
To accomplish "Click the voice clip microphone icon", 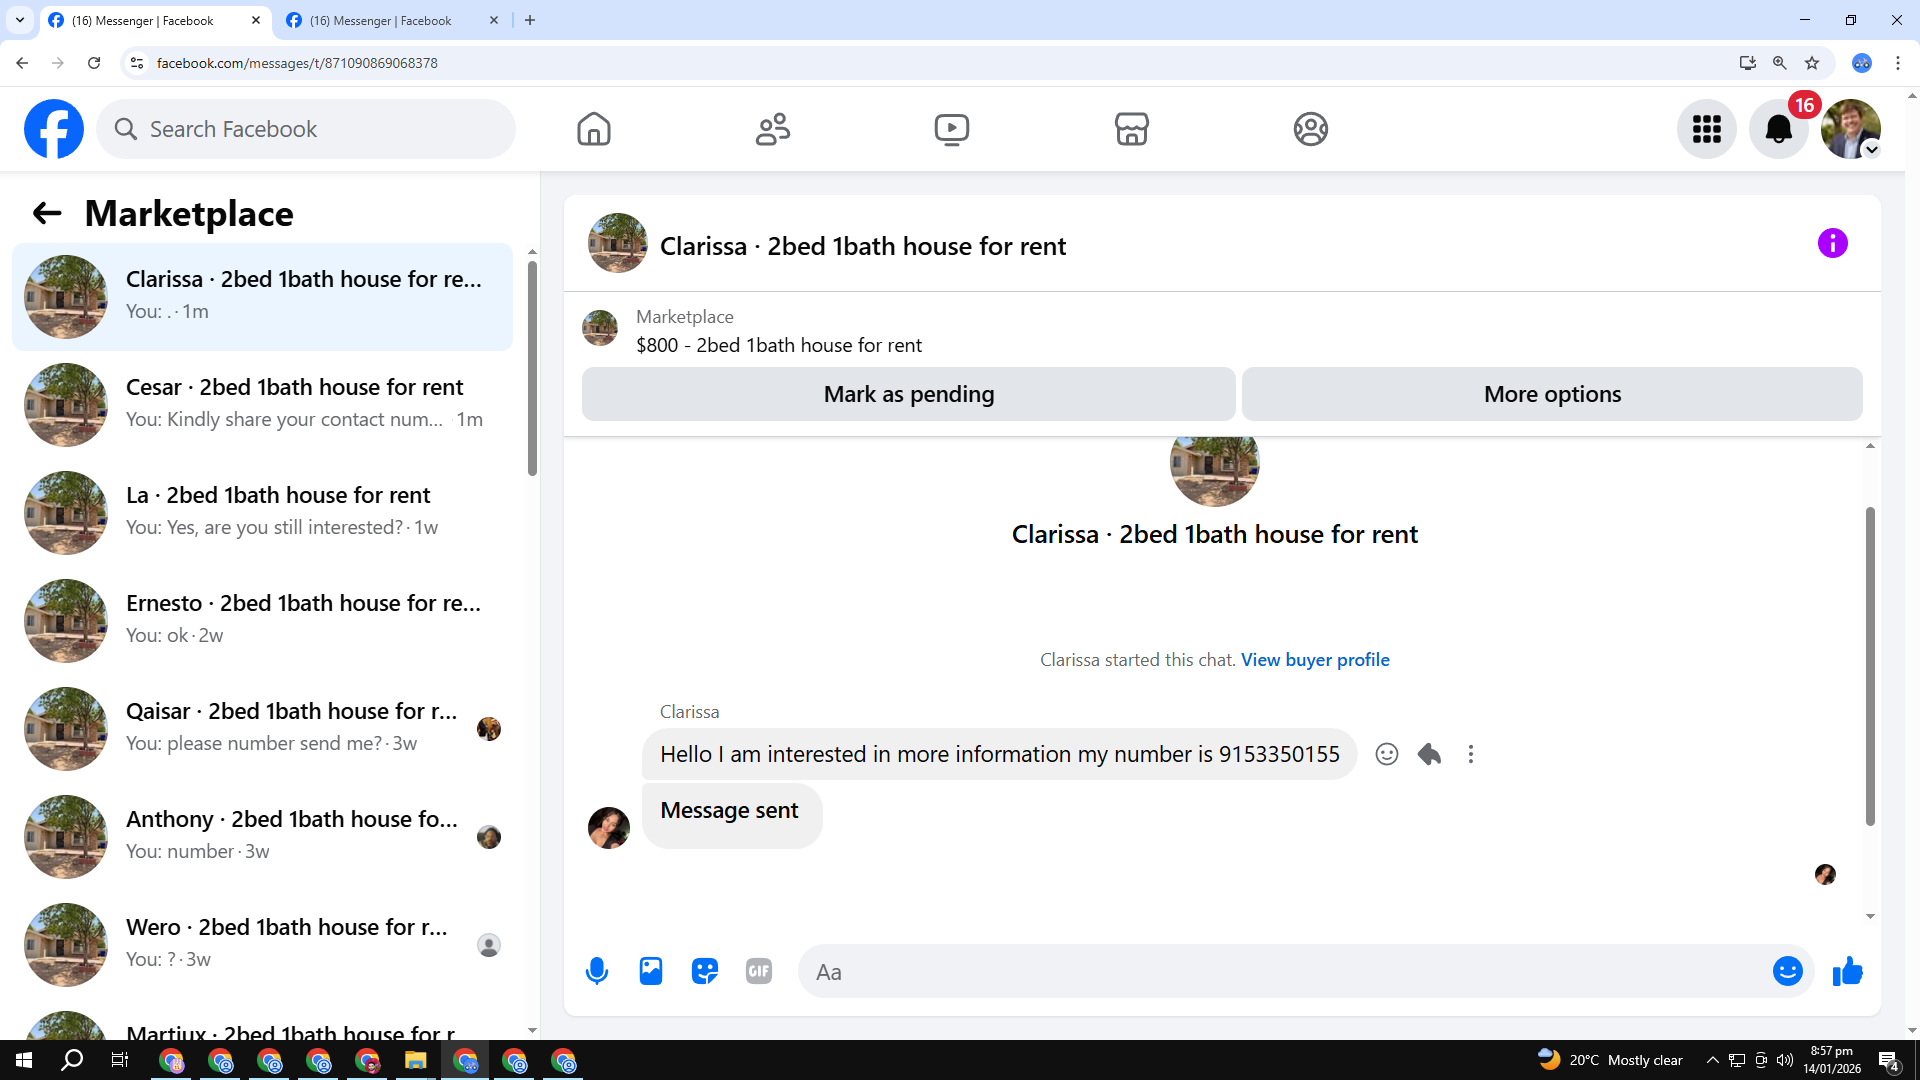I will tap(597, 971).
